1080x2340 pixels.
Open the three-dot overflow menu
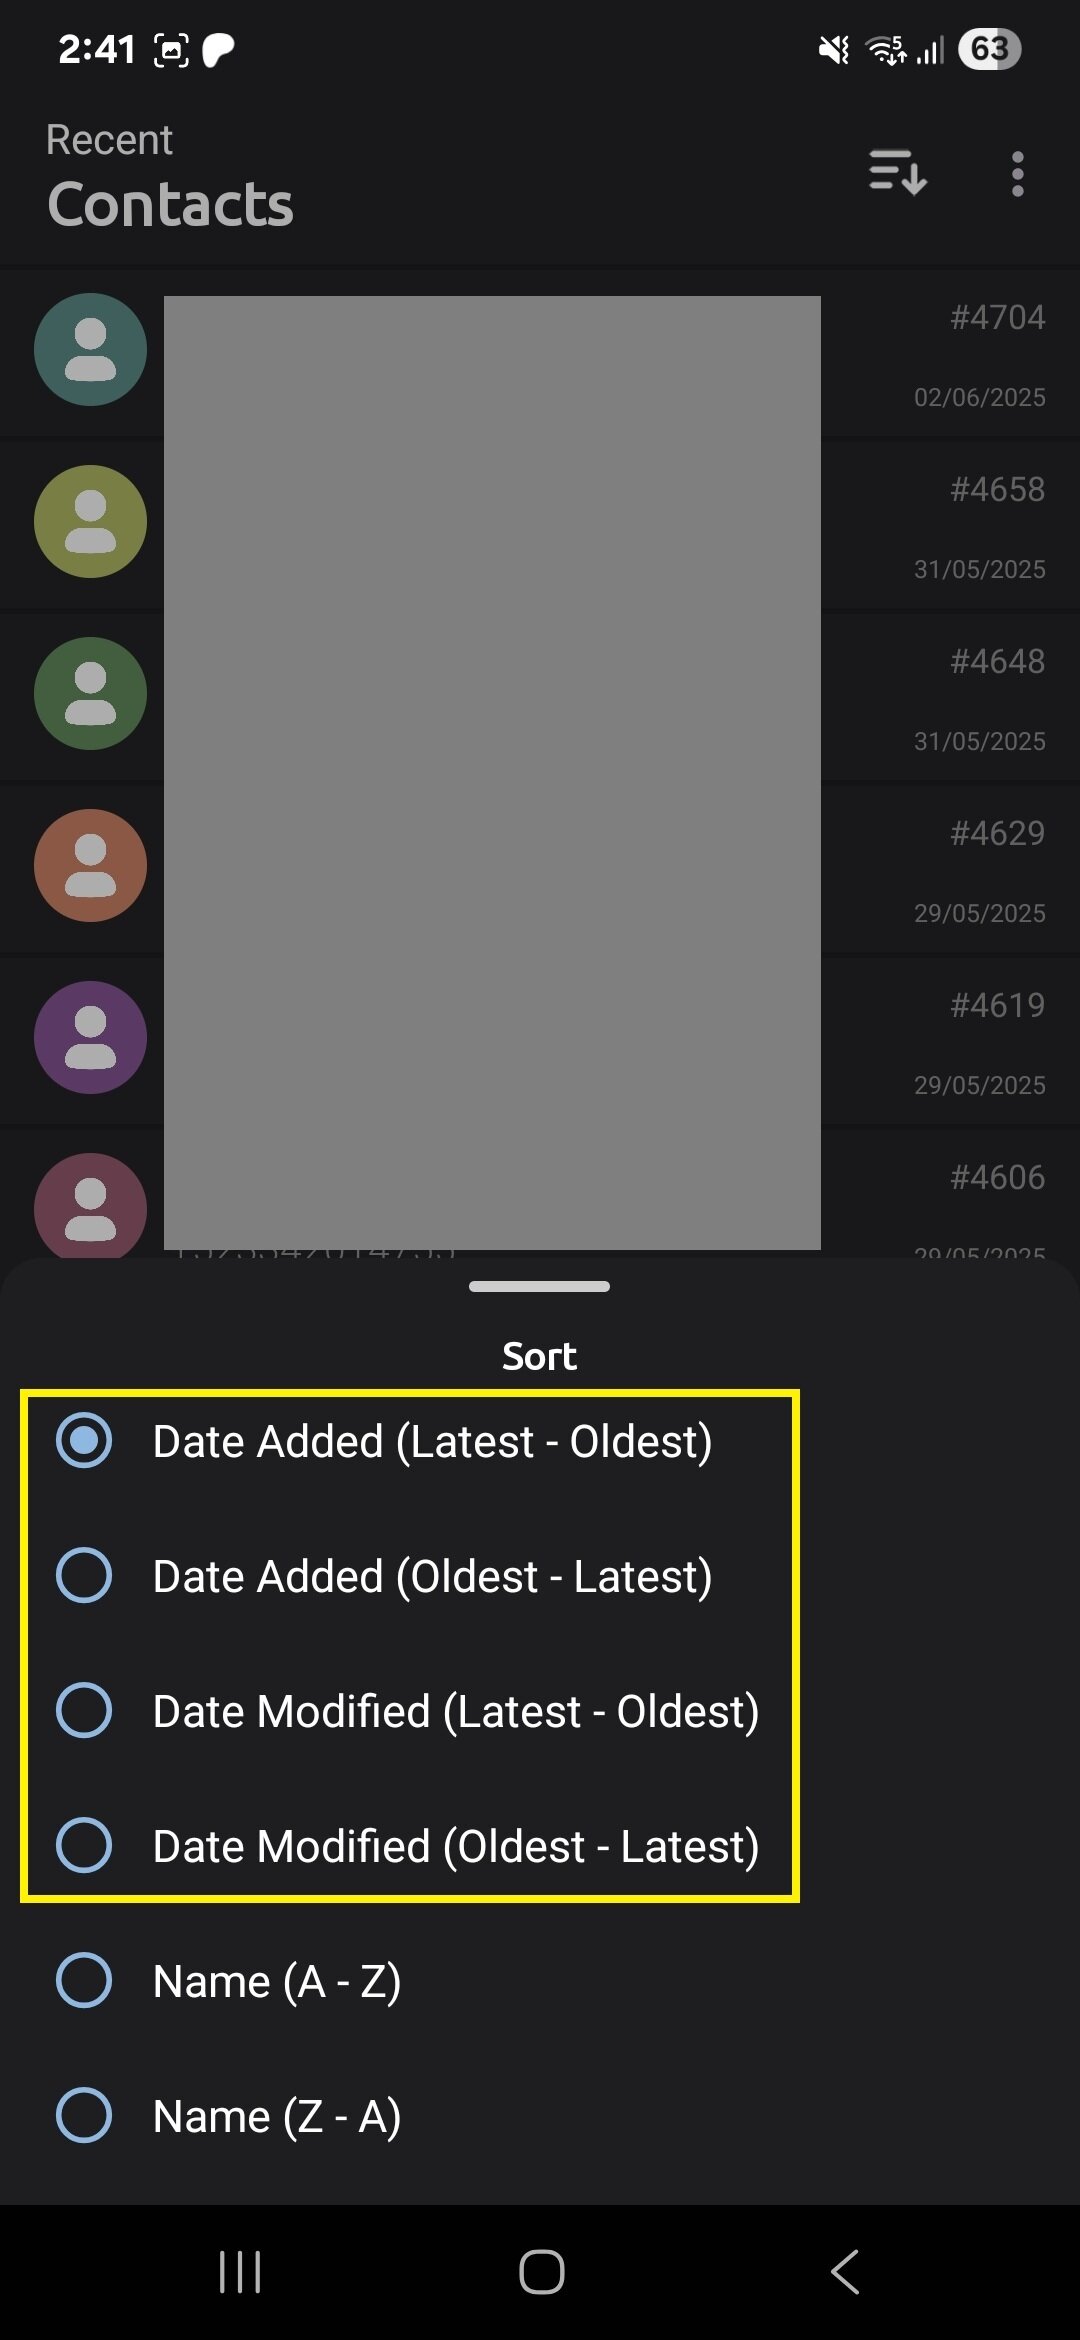pyautogui.click(x=1017, y=174)
